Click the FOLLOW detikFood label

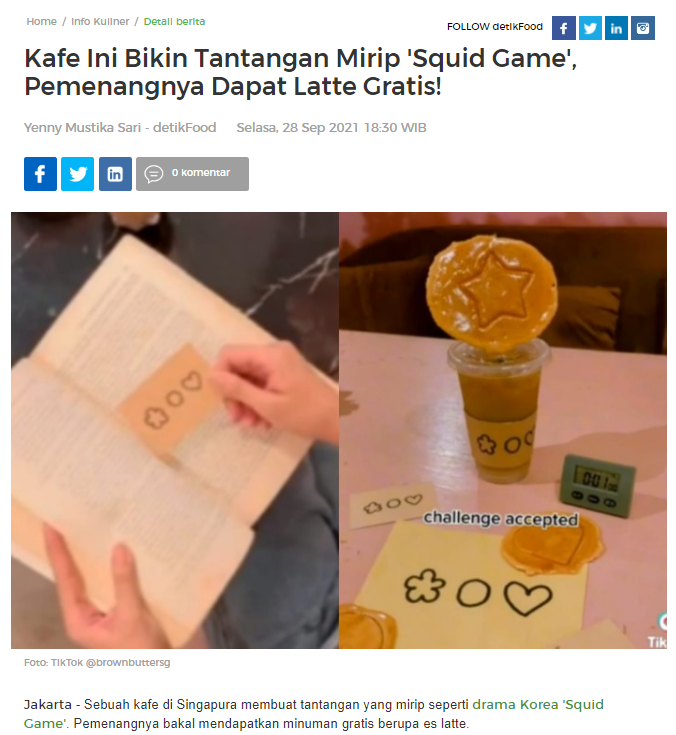(x=495, y=27)
